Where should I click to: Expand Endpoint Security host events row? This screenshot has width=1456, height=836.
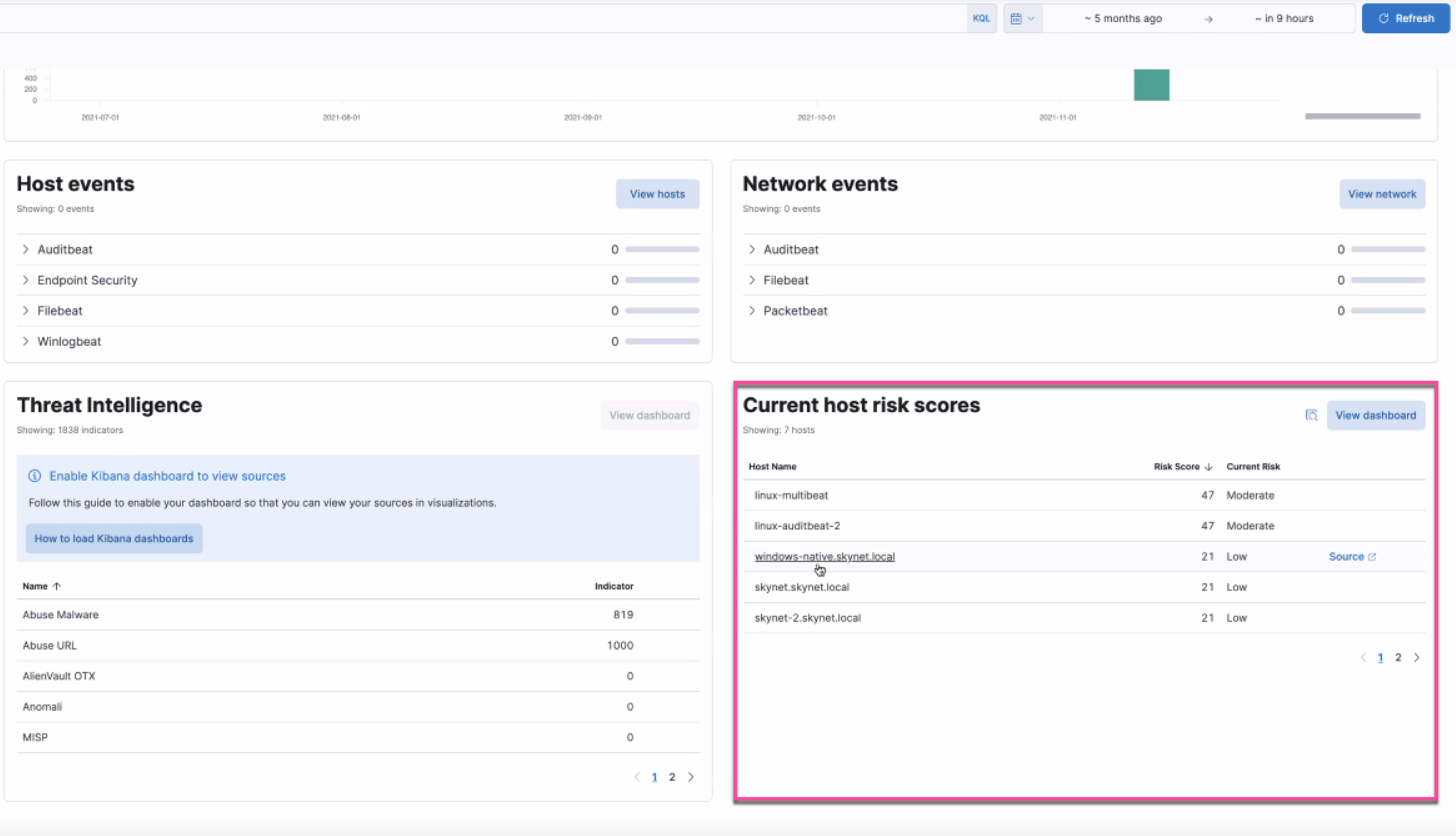pos(26,281)
